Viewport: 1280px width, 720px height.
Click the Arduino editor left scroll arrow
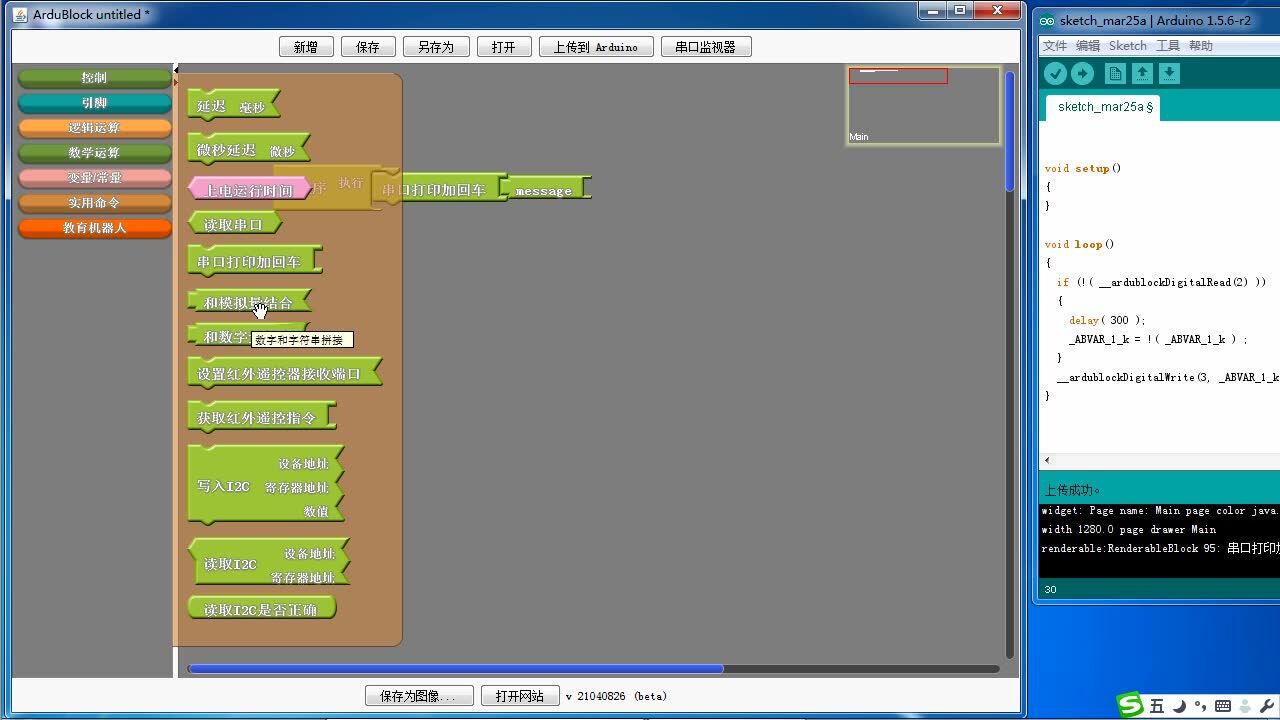click(x=1047, y=461)
